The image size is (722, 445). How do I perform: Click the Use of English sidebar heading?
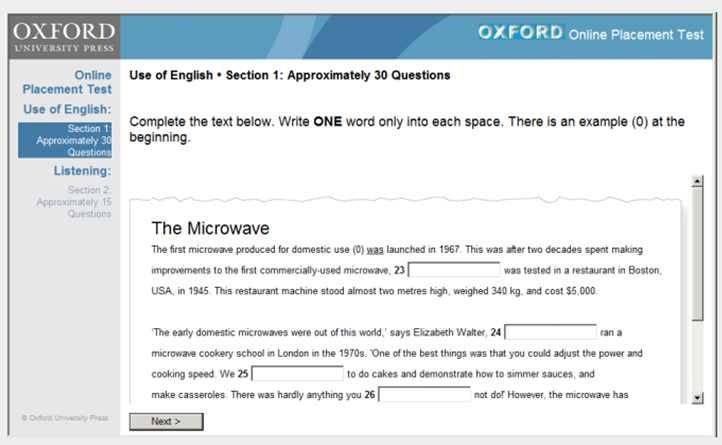(x=67, y=108)
